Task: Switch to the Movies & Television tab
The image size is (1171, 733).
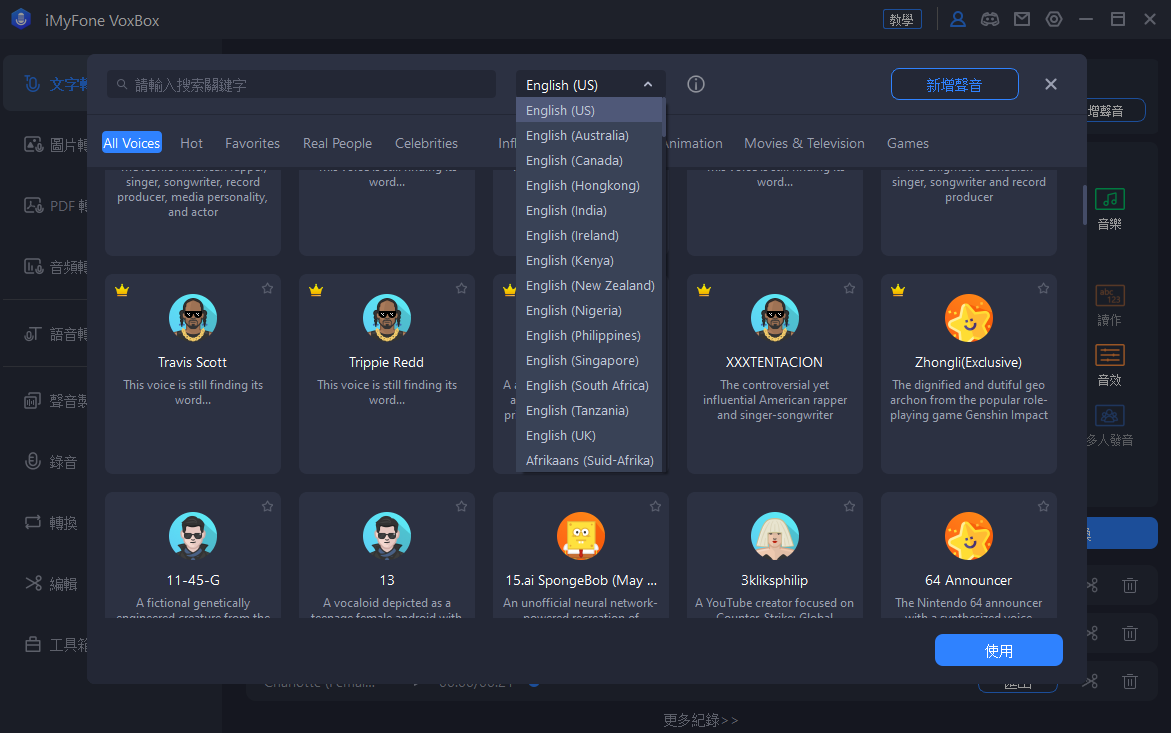Action: (x=804, y=143)
